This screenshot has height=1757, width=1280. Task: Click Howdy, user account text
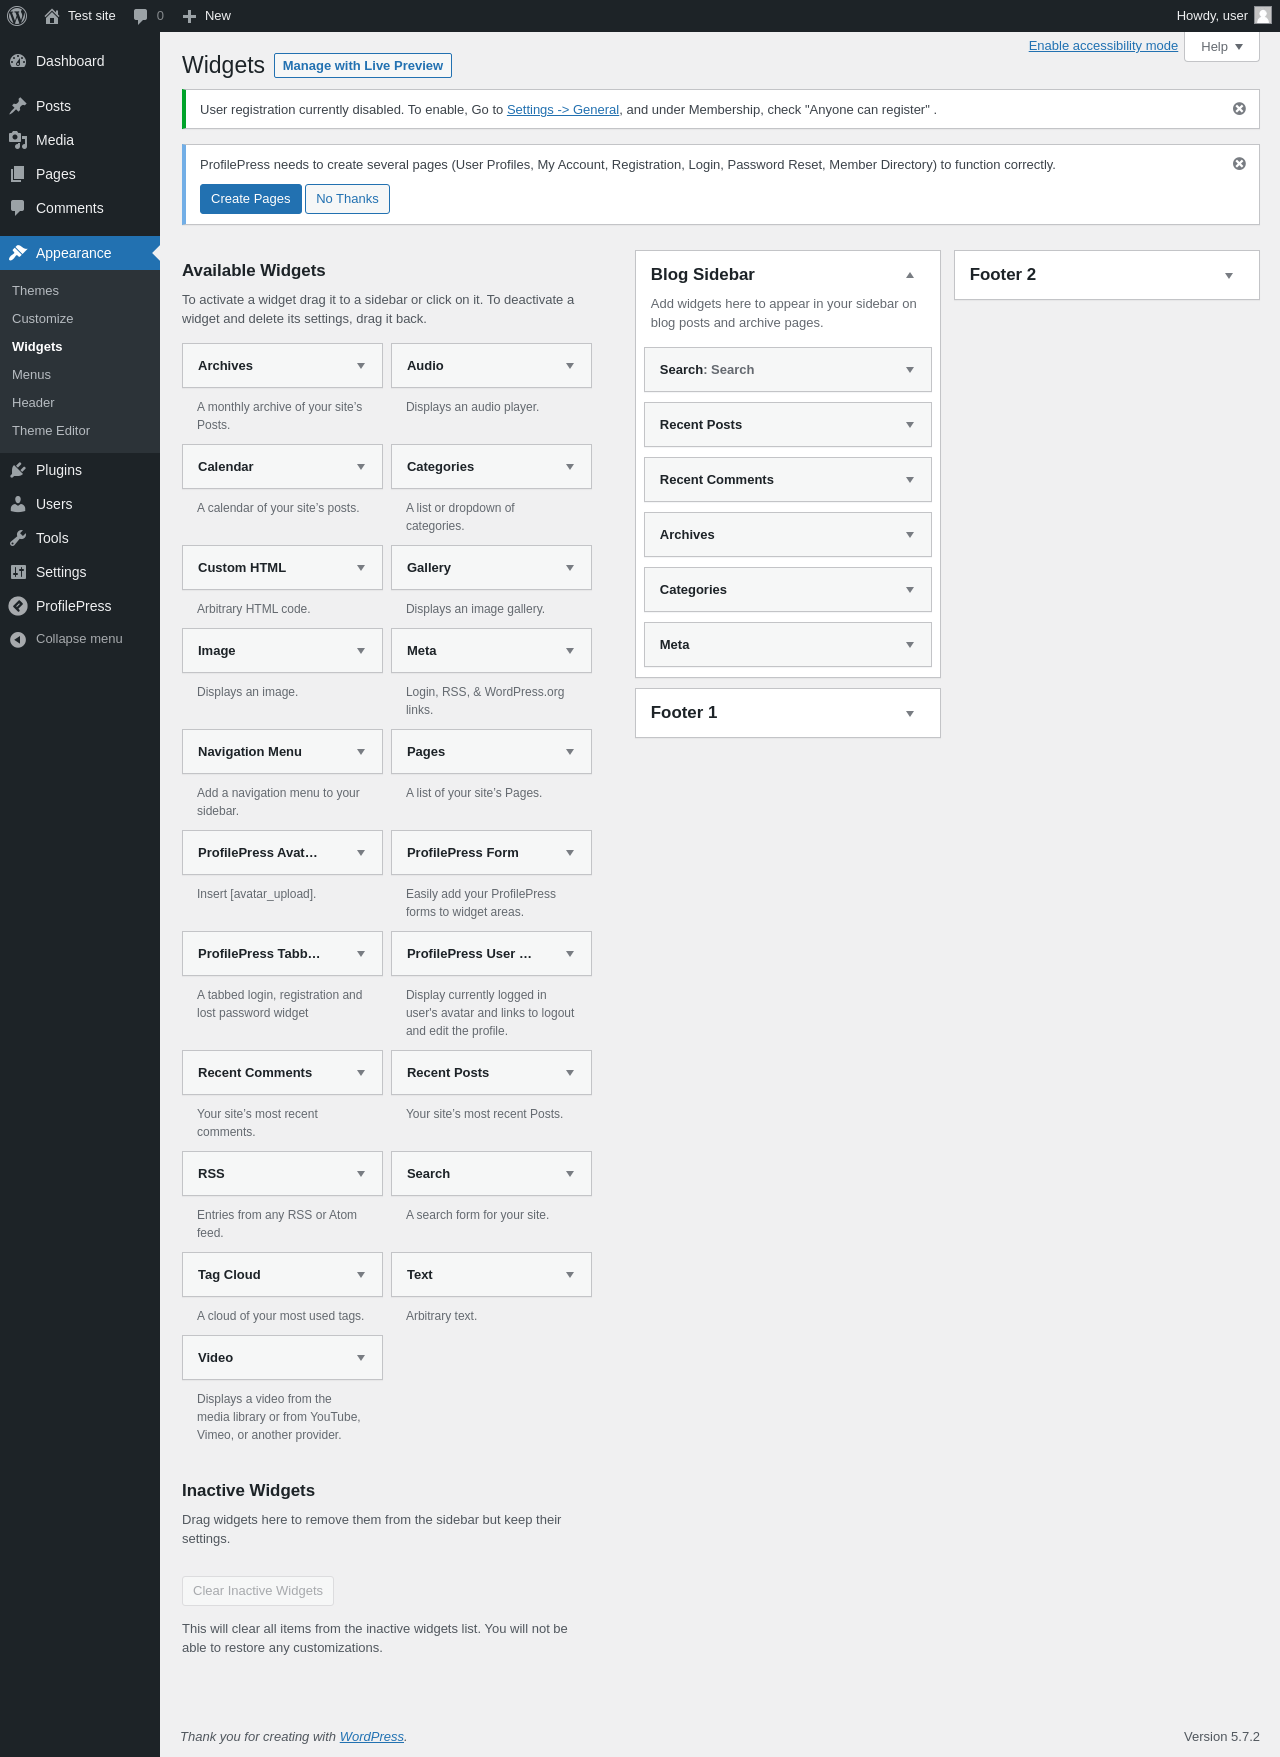tap(1212, 16)
